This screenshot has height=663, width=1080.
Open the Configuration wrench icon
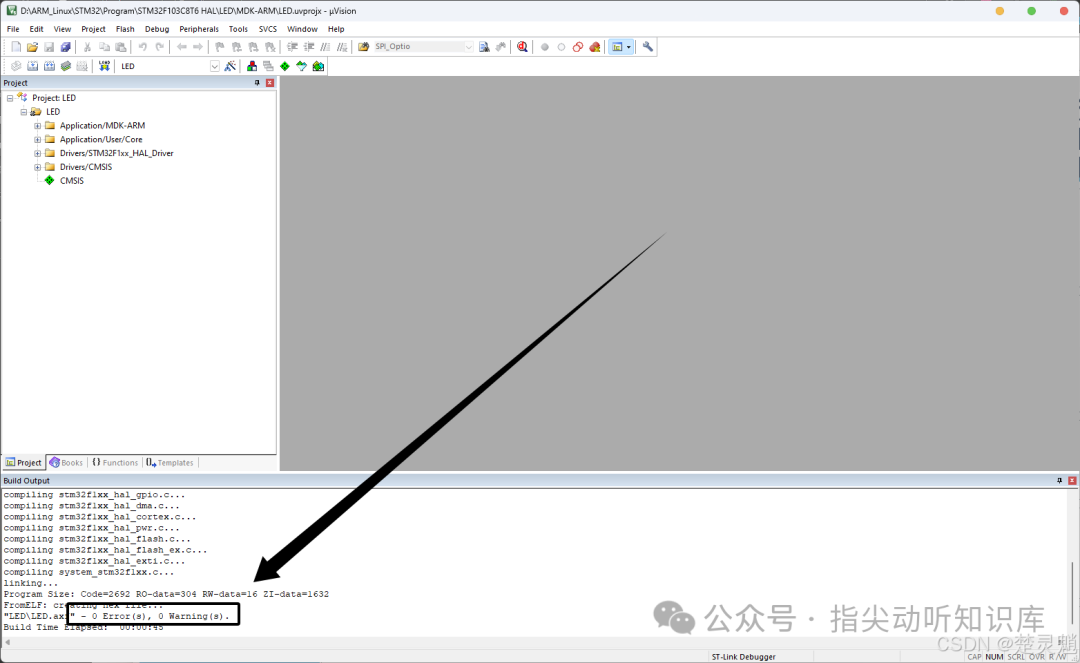[647, 47]
